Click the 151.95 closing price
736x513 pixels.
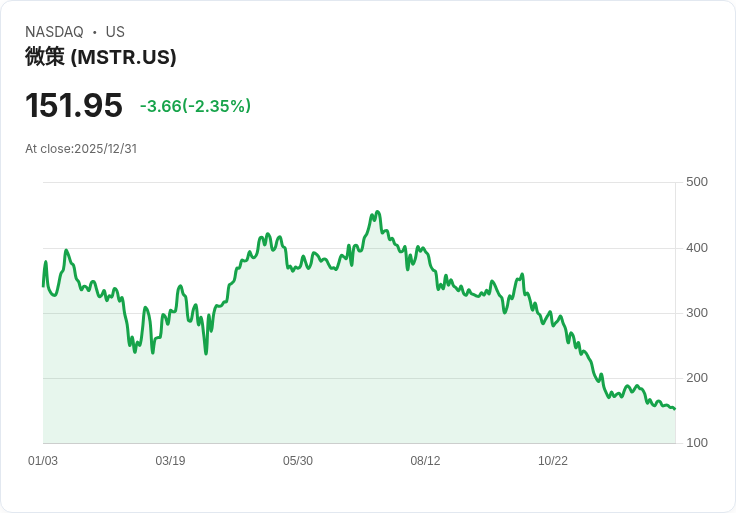[x=74, y=105]
